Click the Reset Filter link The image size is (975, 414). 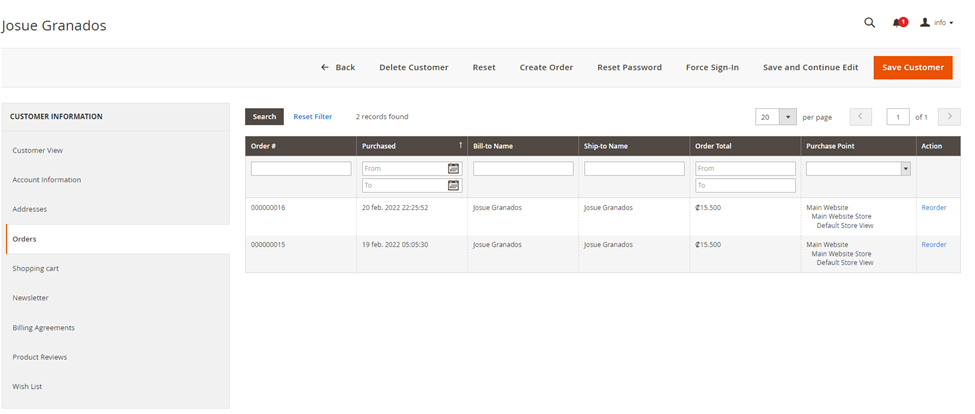tap(313, 117)
